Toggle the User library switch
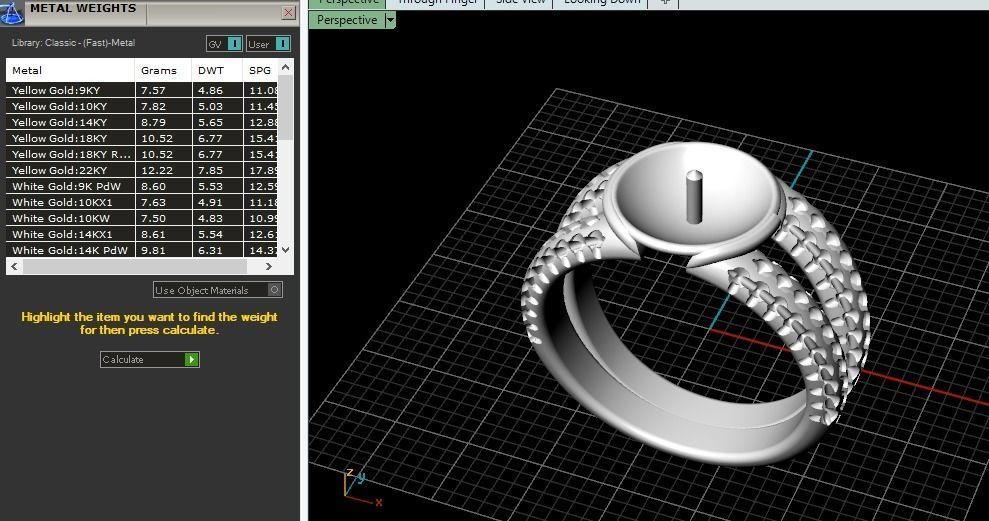 (269, 44)
